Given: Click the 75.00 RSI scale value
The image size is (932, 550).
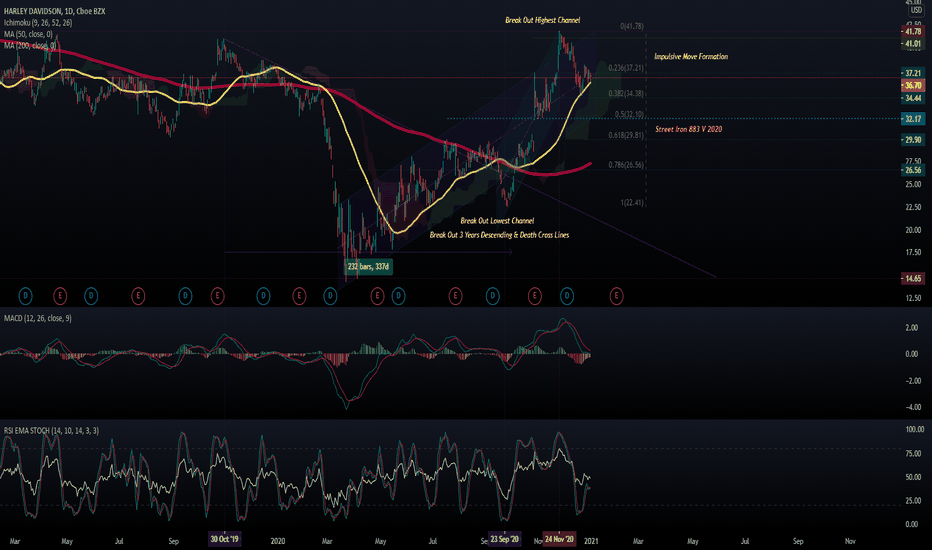Looking at the screenshot, I should click(x=913, y=454).
